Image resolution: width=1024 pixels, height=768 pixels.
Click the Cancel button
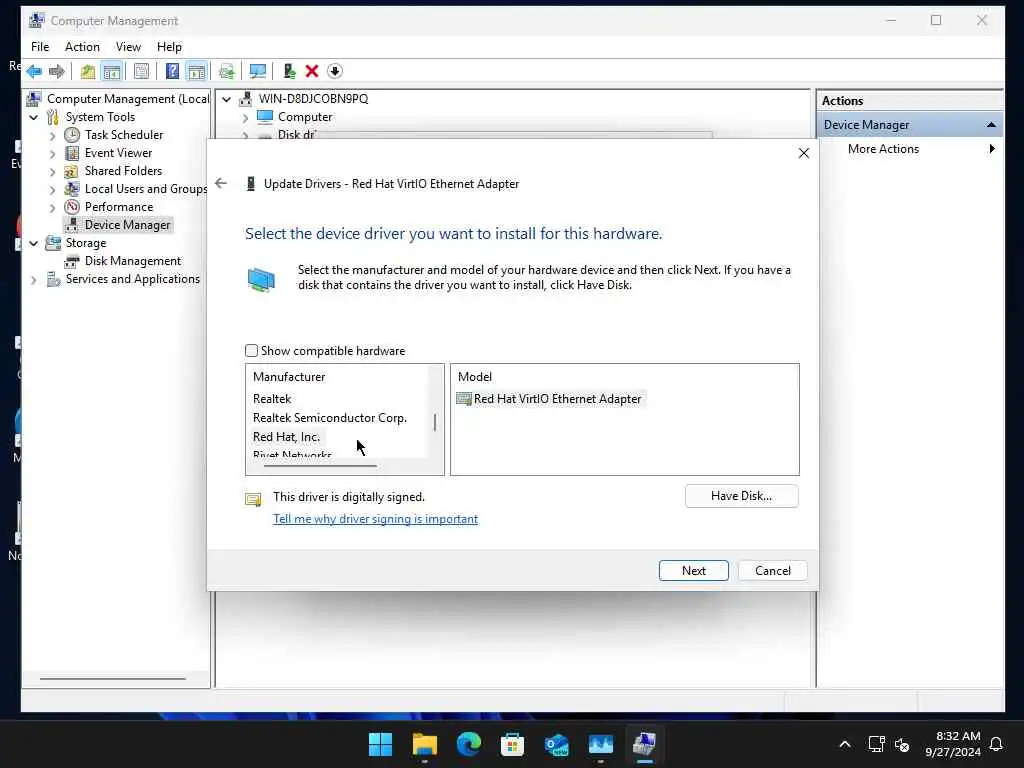(773, 570)
